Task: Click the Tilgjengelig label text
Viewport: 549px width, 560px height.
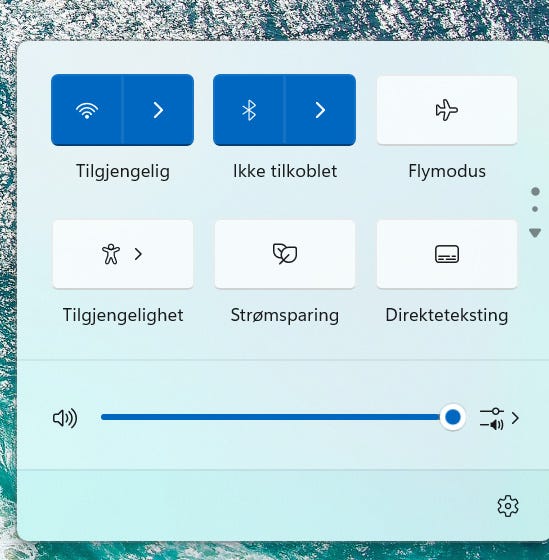Action: pos(123,171)
